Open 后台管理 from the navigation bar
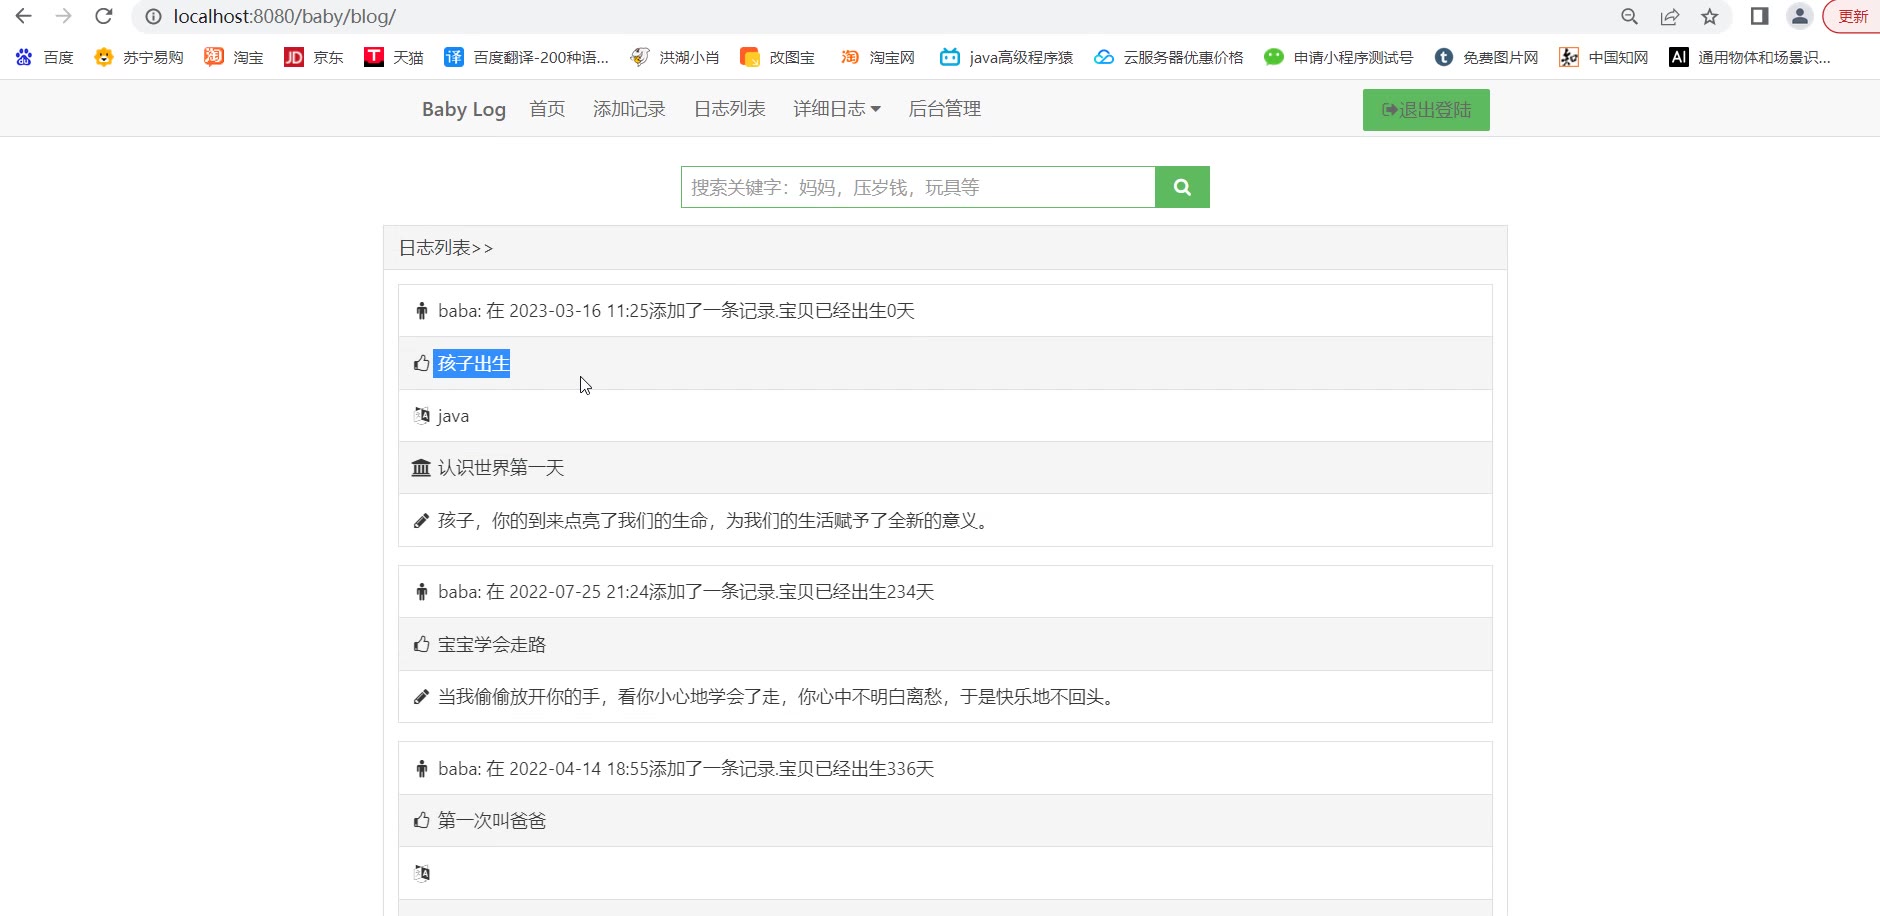Viewport: 1880px width, 916px height. [x=944, y=109]
